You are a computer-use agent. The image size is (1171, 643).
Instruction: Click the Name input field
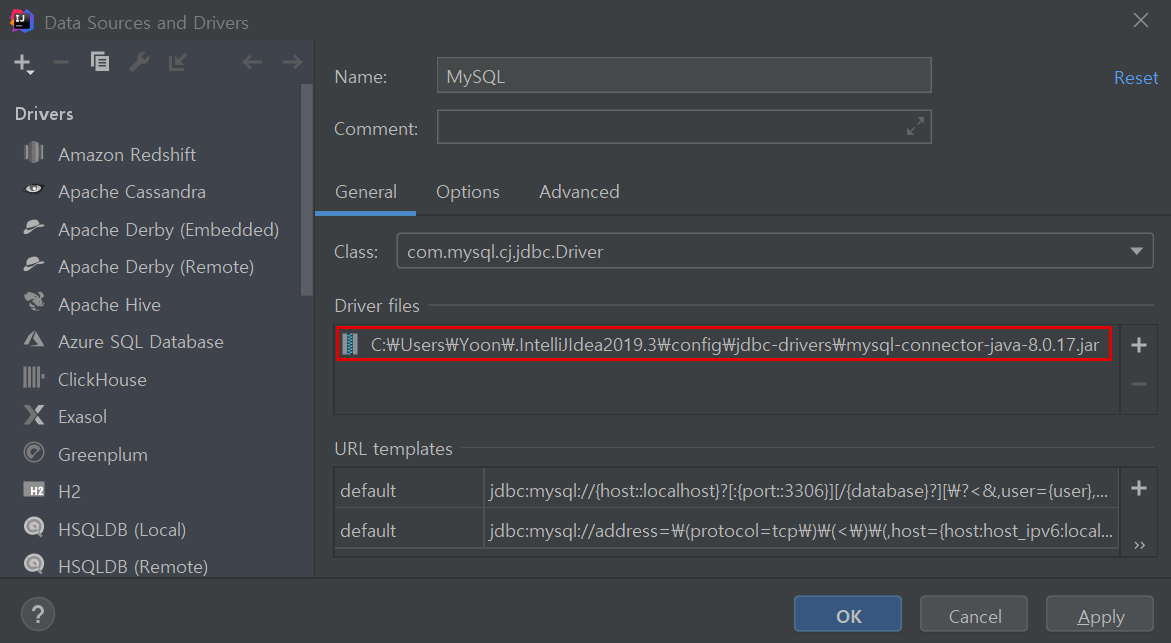(x=684, y=75)
